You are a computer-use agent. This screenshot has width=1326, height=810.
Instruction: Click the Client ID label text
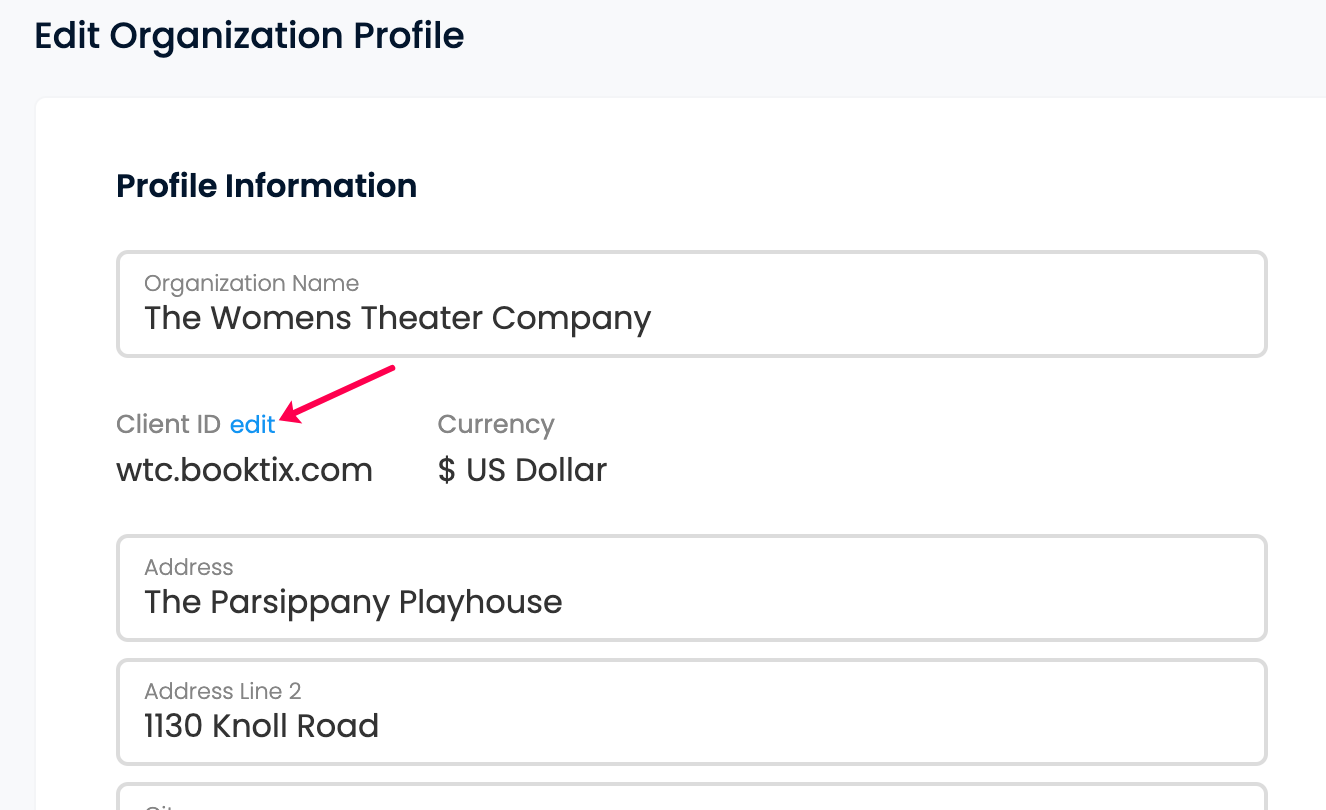[168, 424]
